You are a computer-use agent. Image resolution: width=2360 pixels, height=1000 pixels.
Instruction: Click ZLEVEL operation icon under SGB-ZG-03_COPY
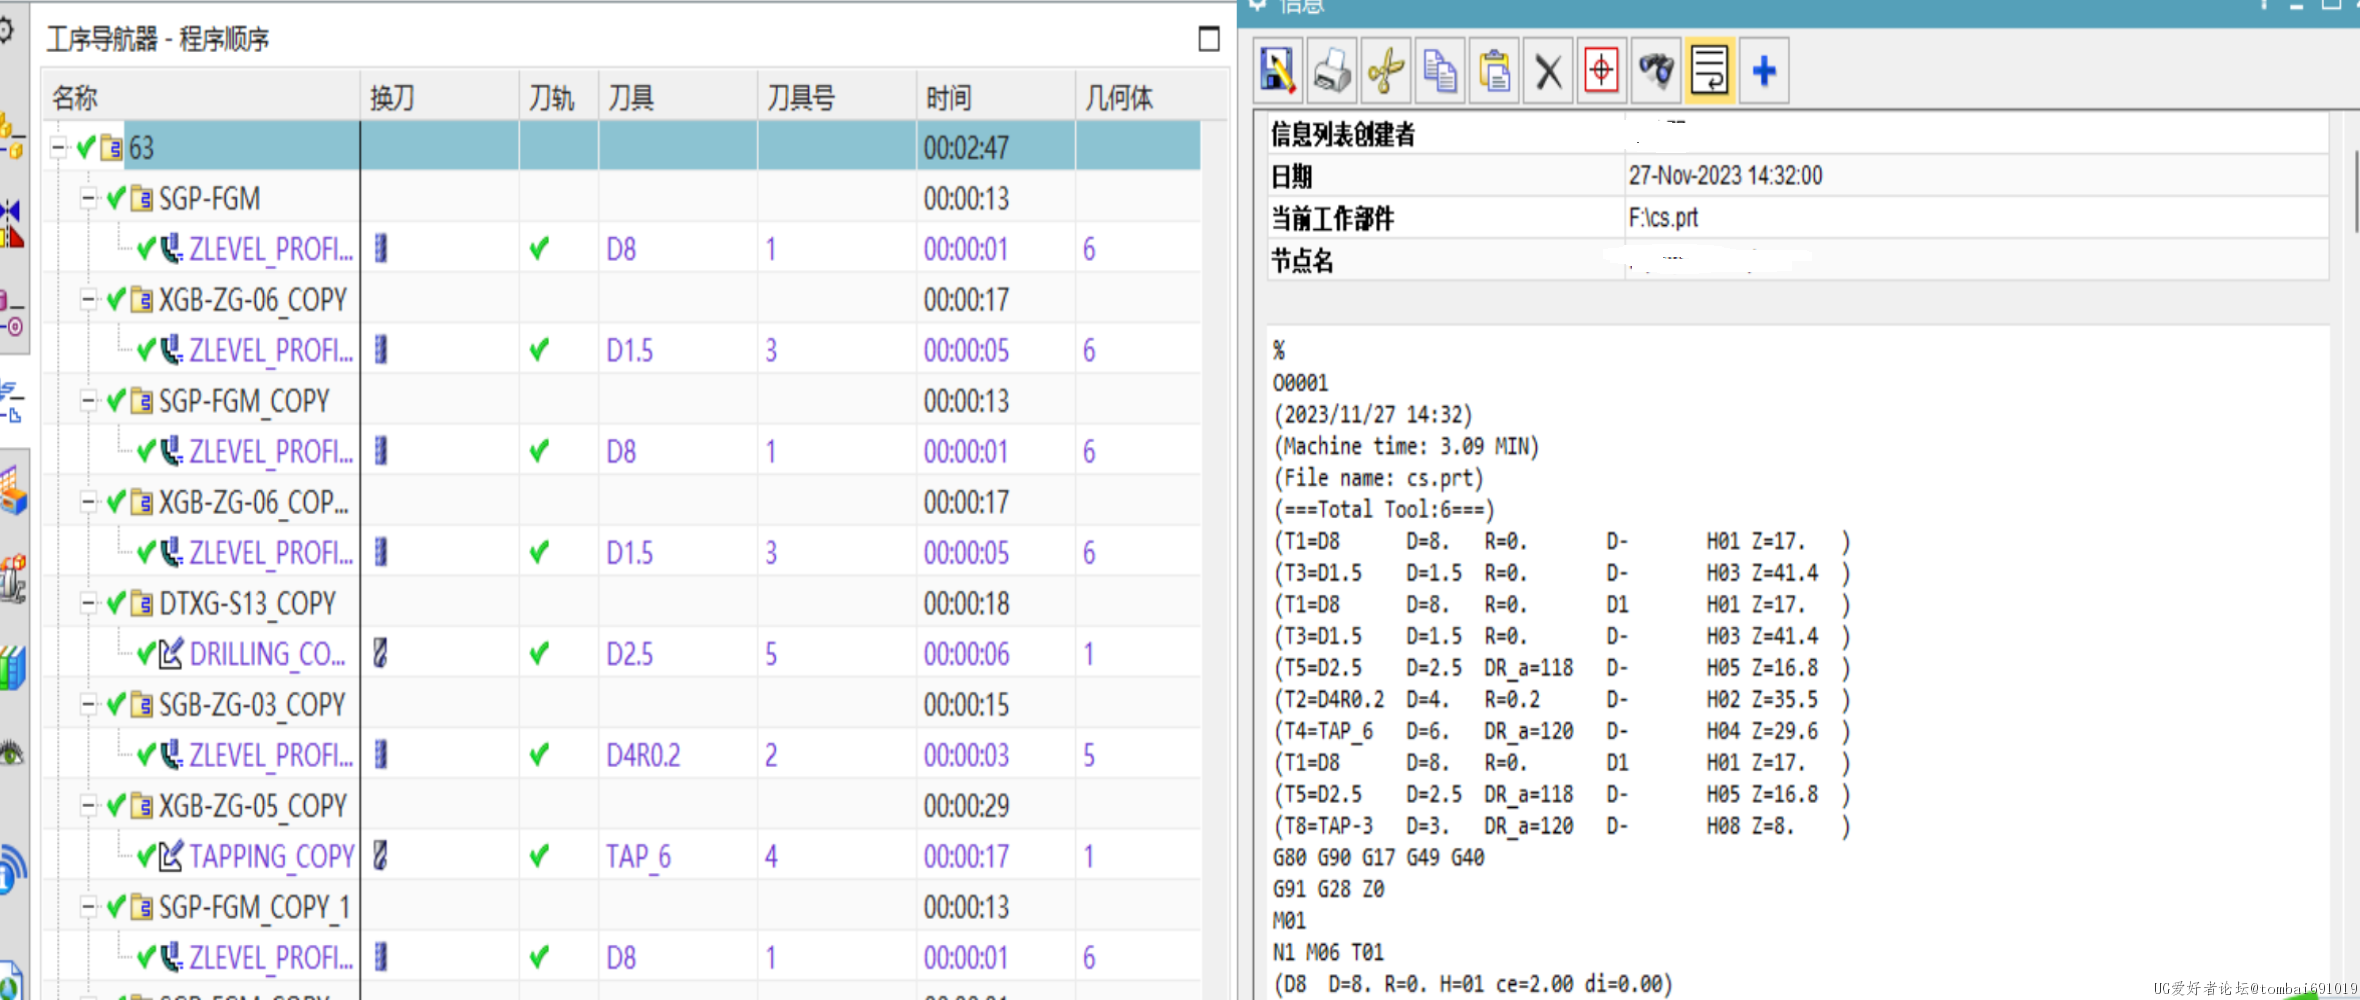click(x=171, y=755)
